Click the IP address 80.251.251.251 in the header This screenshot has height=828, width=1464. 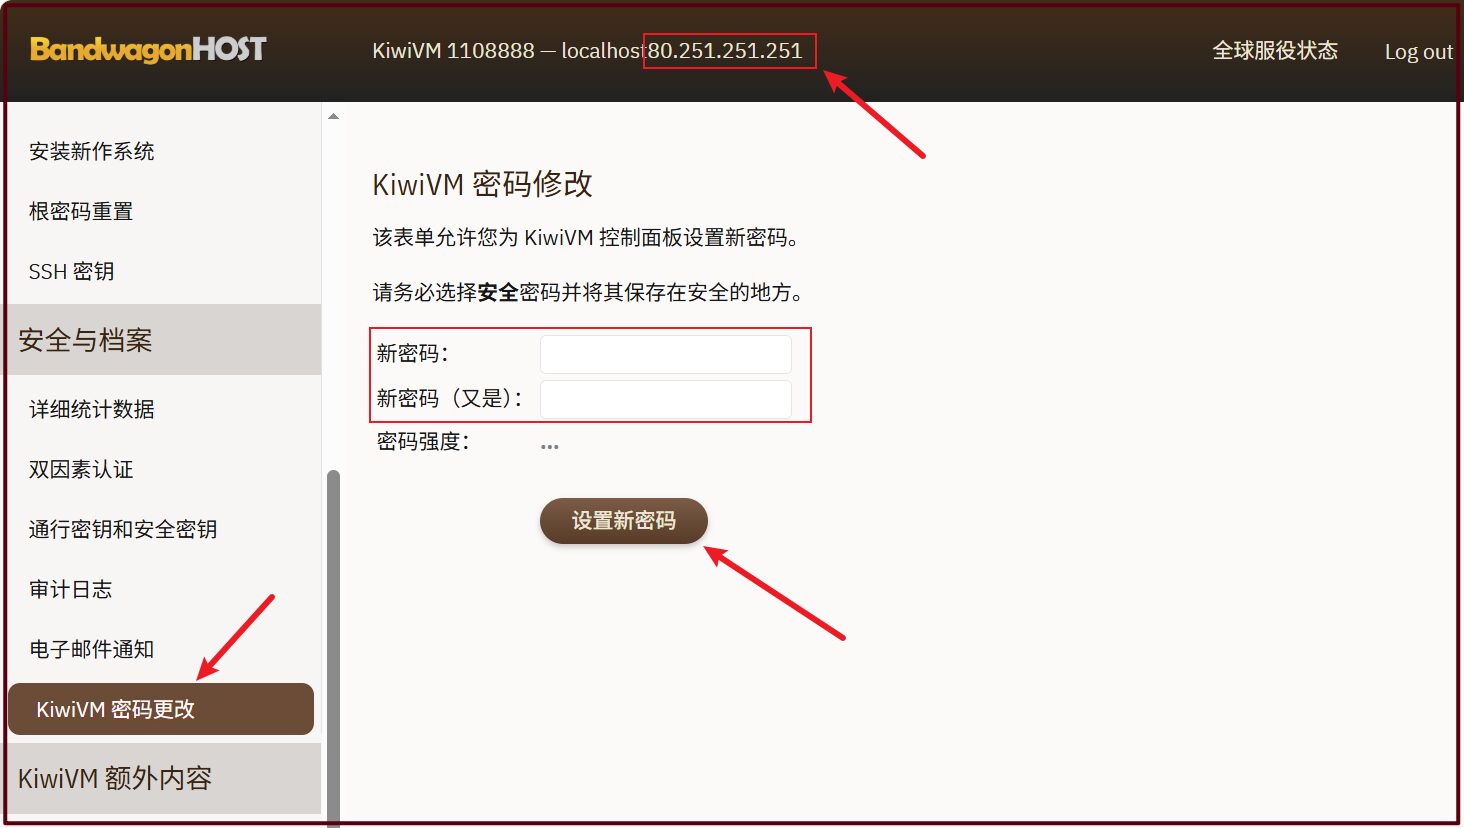(x=725, y=51)
